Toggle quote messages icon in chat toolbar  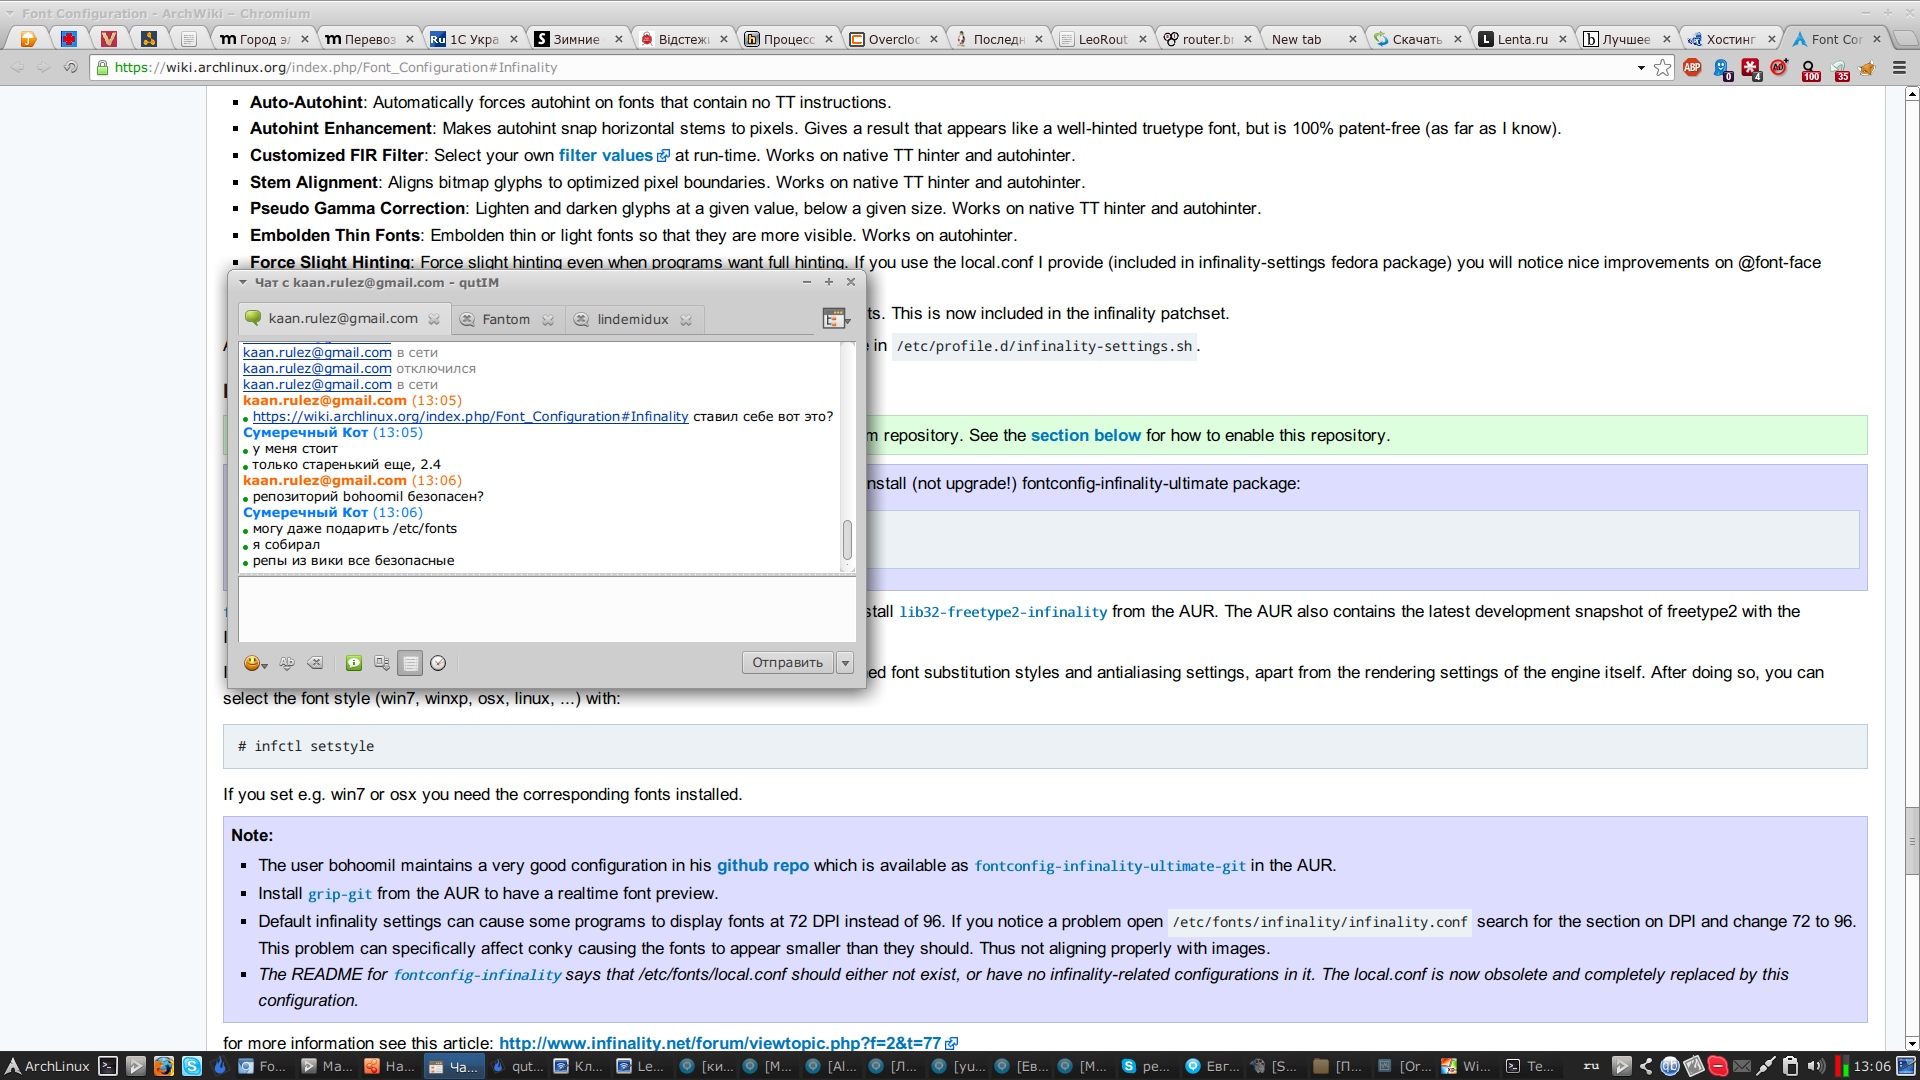(x=382, y=663)
